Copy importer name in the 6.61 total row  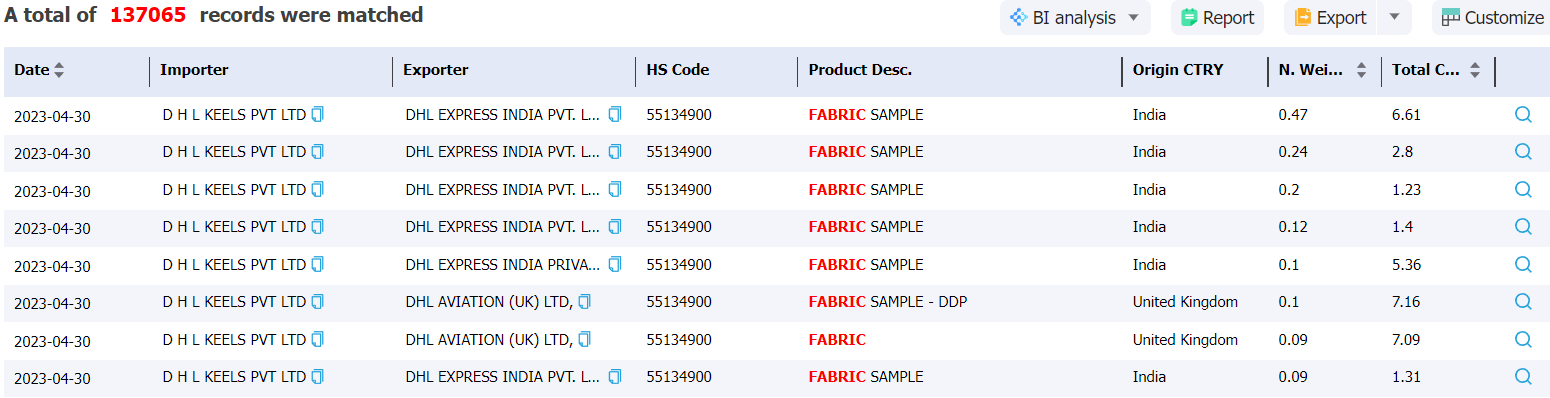tap(318, 115)
